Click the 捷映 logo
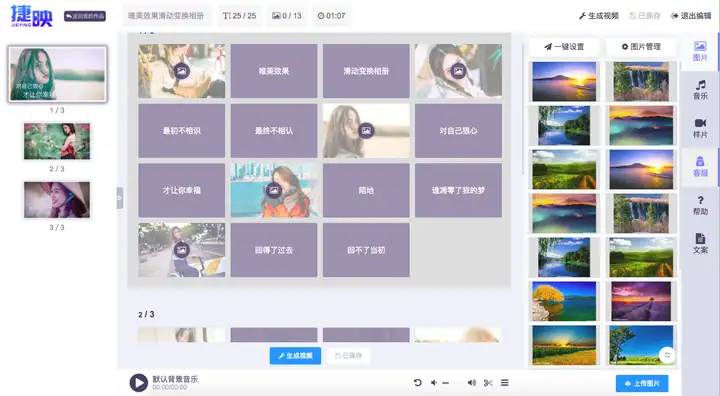 (x=31, y=16)
